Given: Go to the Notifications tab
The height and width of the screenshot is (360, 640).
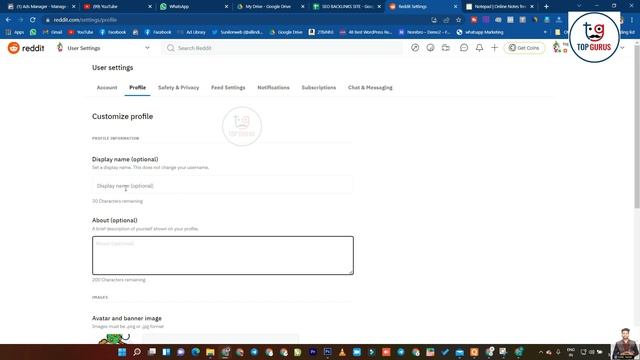Looking at the screenshot, I should pyautogui.click(x=273, y=87).
